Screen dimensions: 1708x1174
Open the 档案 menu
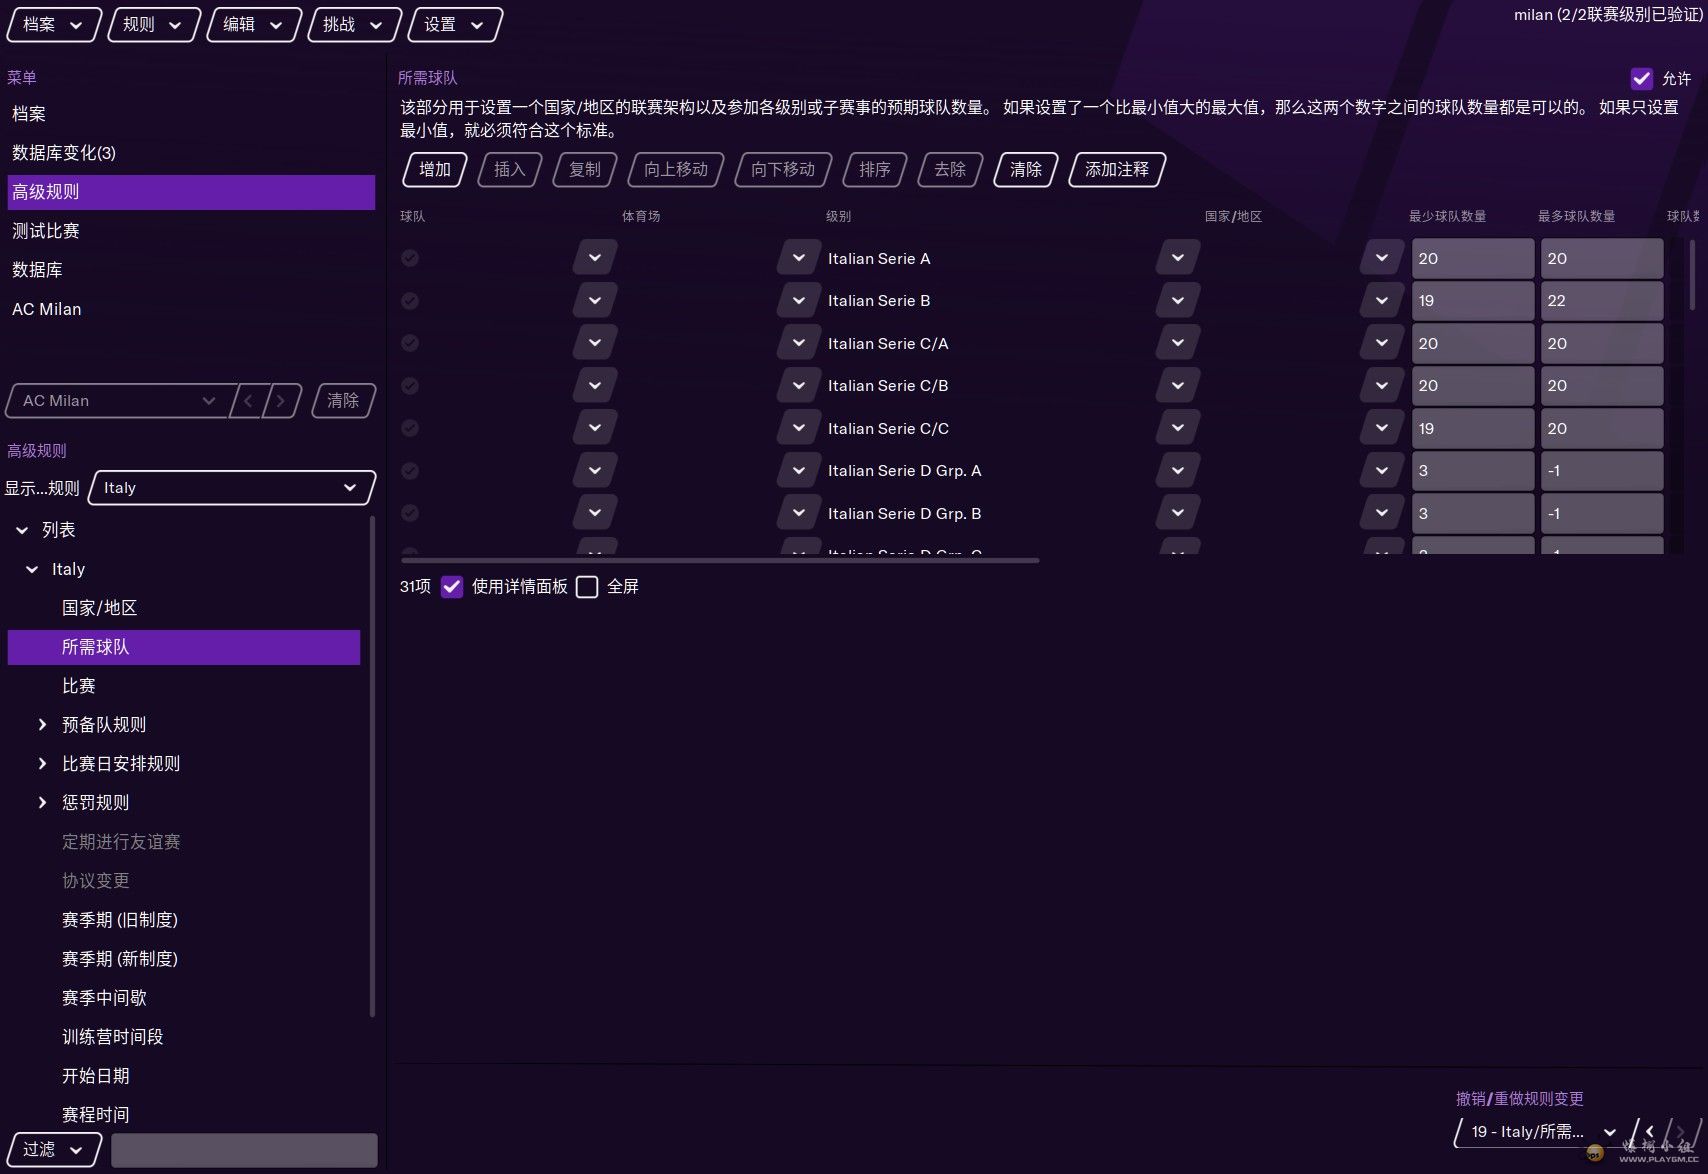click(x=53, y=25)
